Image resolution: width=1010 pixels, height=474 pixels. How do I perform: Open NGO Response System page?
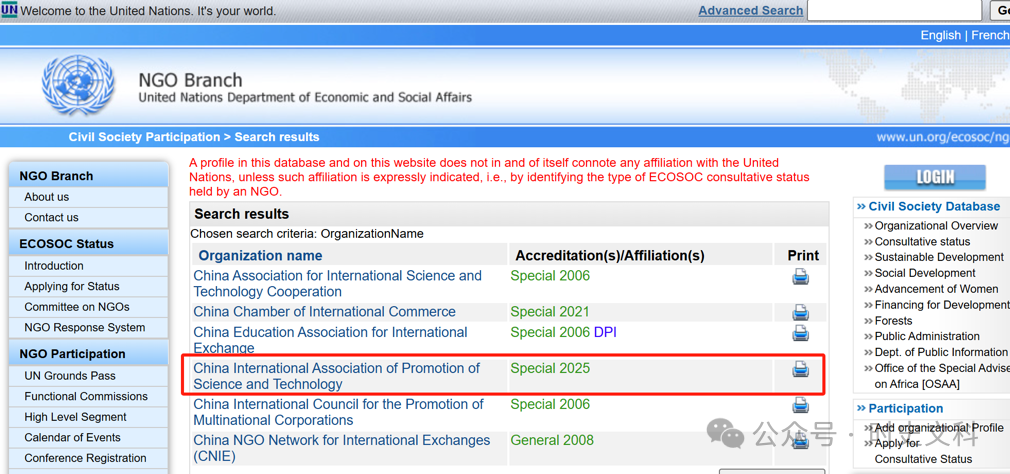click(x=84, y=328)
